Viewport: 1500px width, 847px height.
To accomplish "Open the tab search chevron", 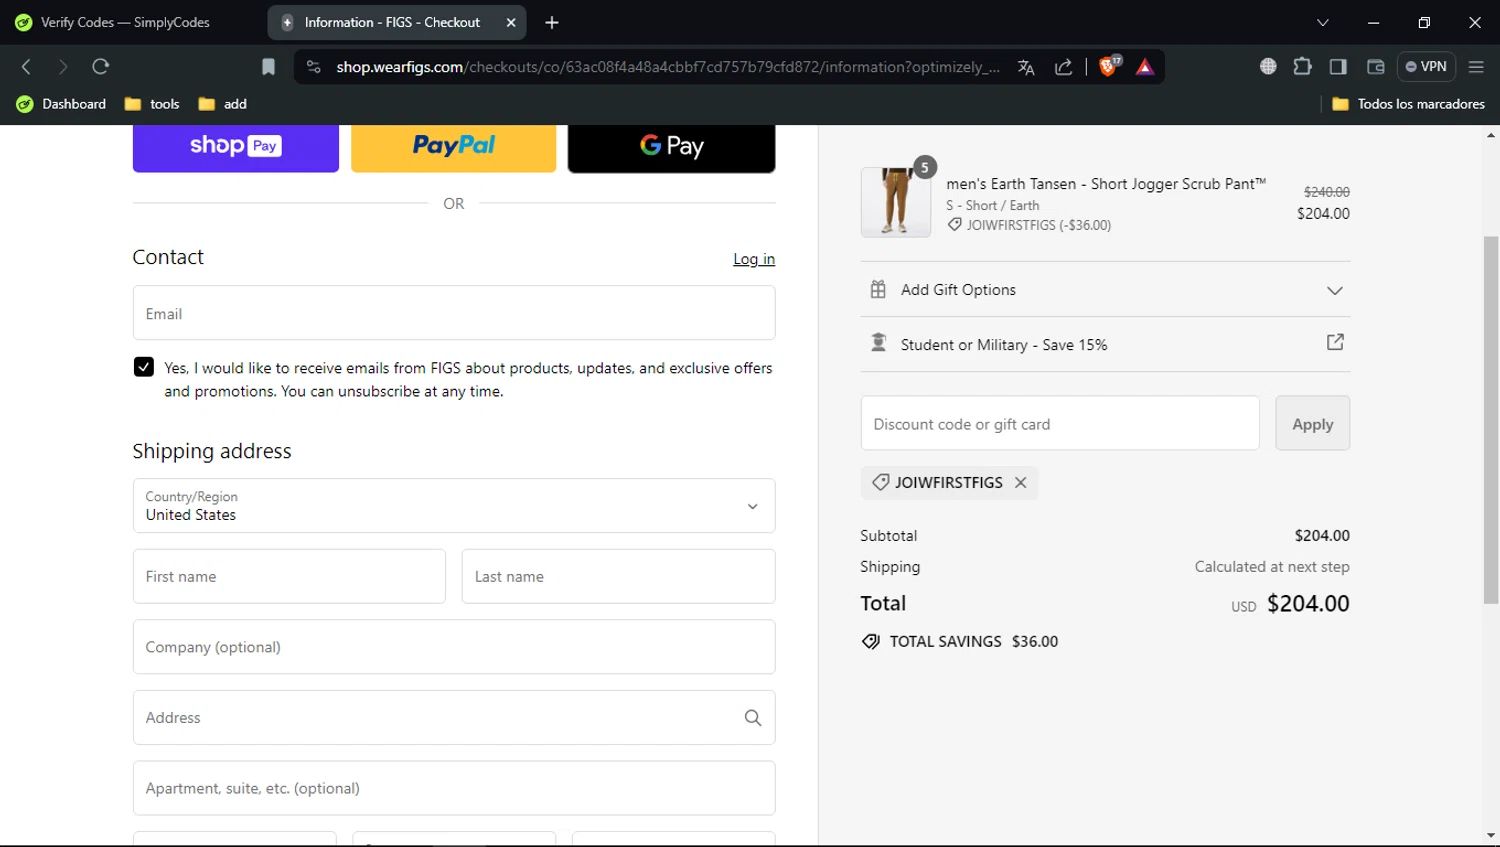I will [x=1323, y=22].
